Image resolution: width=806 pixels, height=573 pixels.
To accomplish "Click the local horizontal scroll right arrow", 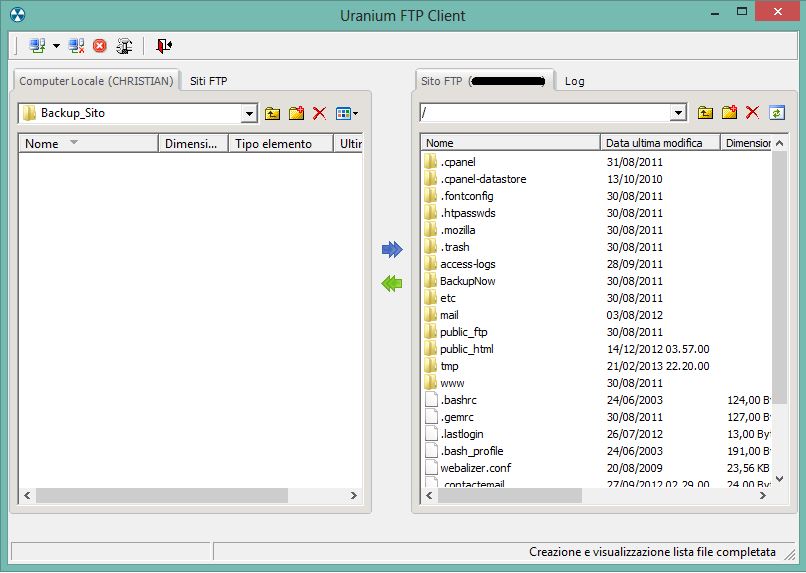I will pyautogui.click(x=354, y=495).
